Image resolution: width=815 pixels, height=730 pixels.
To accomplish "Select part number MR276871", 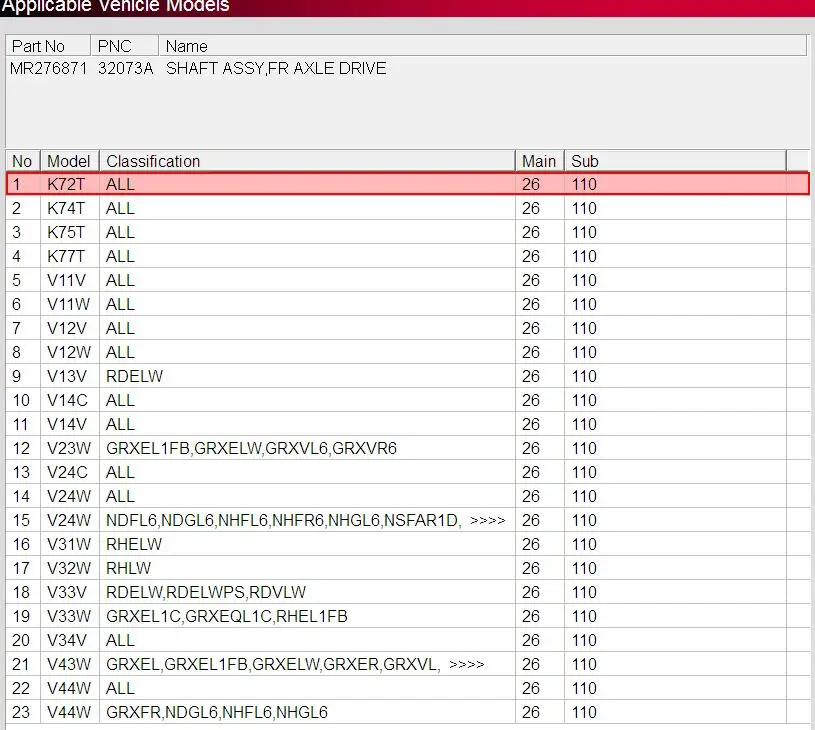I will (x=48, y=68).
